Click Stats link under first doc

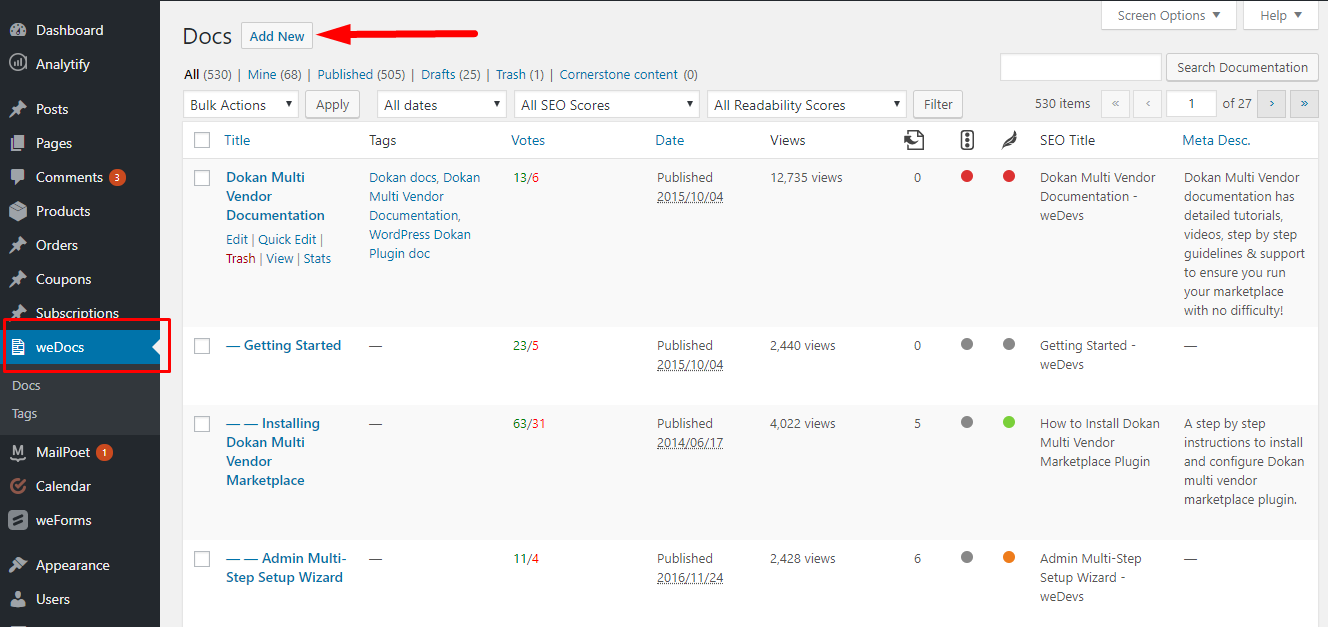coord(317,258)
